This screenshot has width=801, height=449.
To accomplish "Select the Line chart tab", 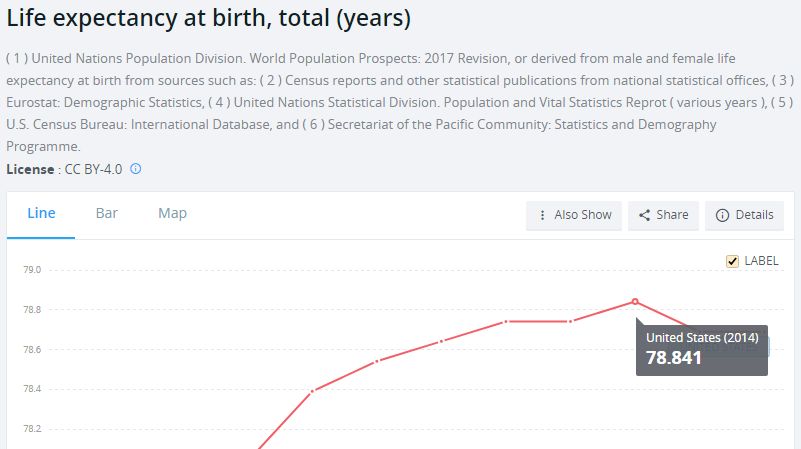I will pos(41,214).
